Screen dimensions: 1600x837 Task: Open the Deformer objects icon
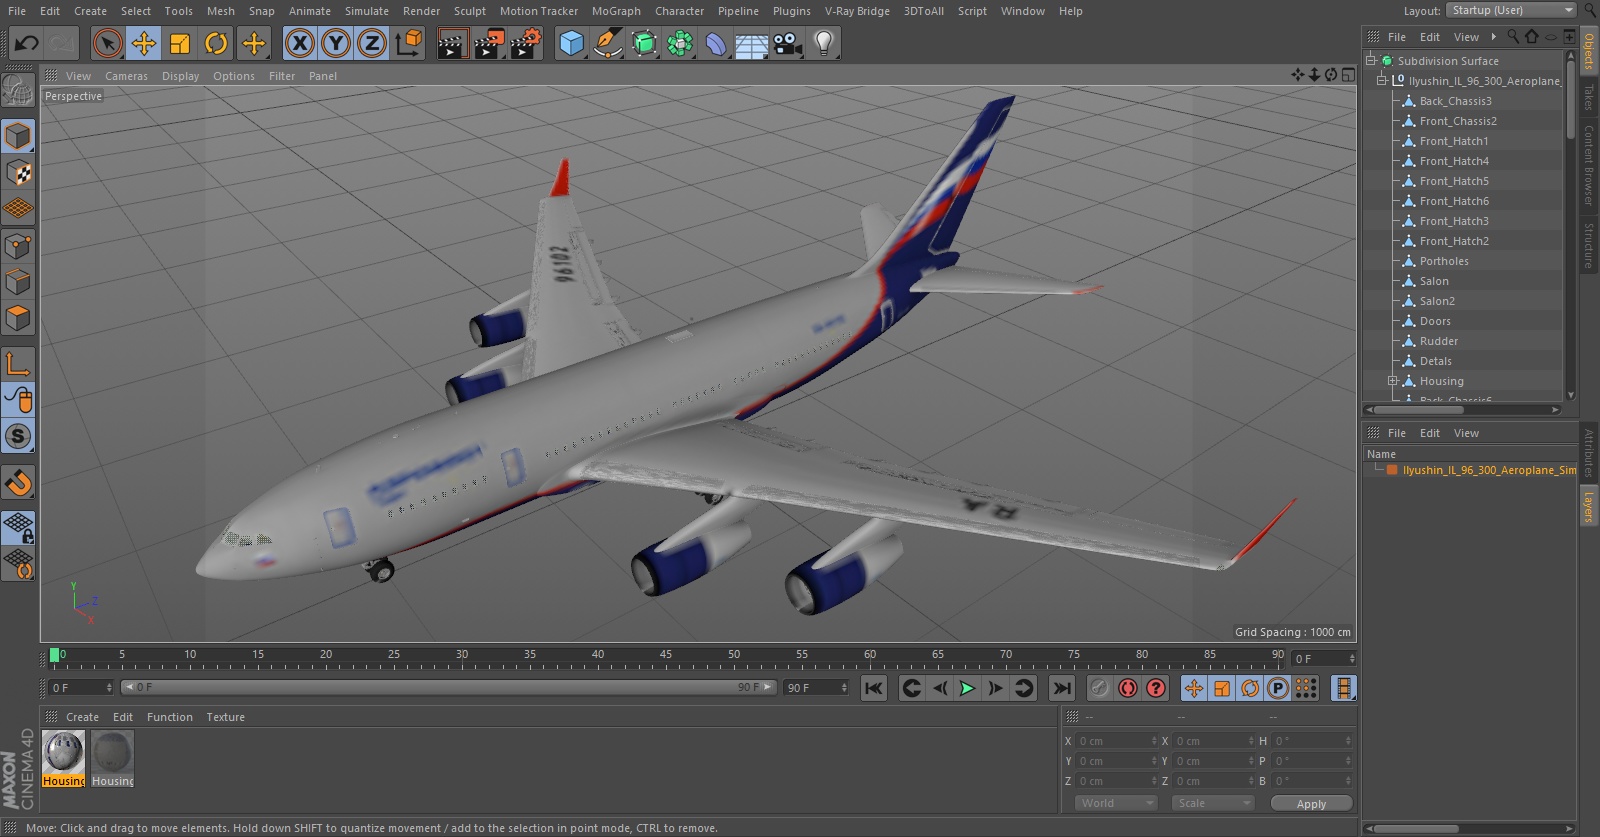click(716, 43)
